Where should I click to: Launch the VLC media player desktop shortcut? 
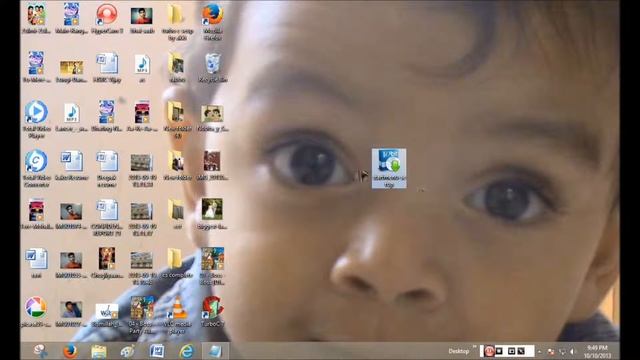coord(178,316)
